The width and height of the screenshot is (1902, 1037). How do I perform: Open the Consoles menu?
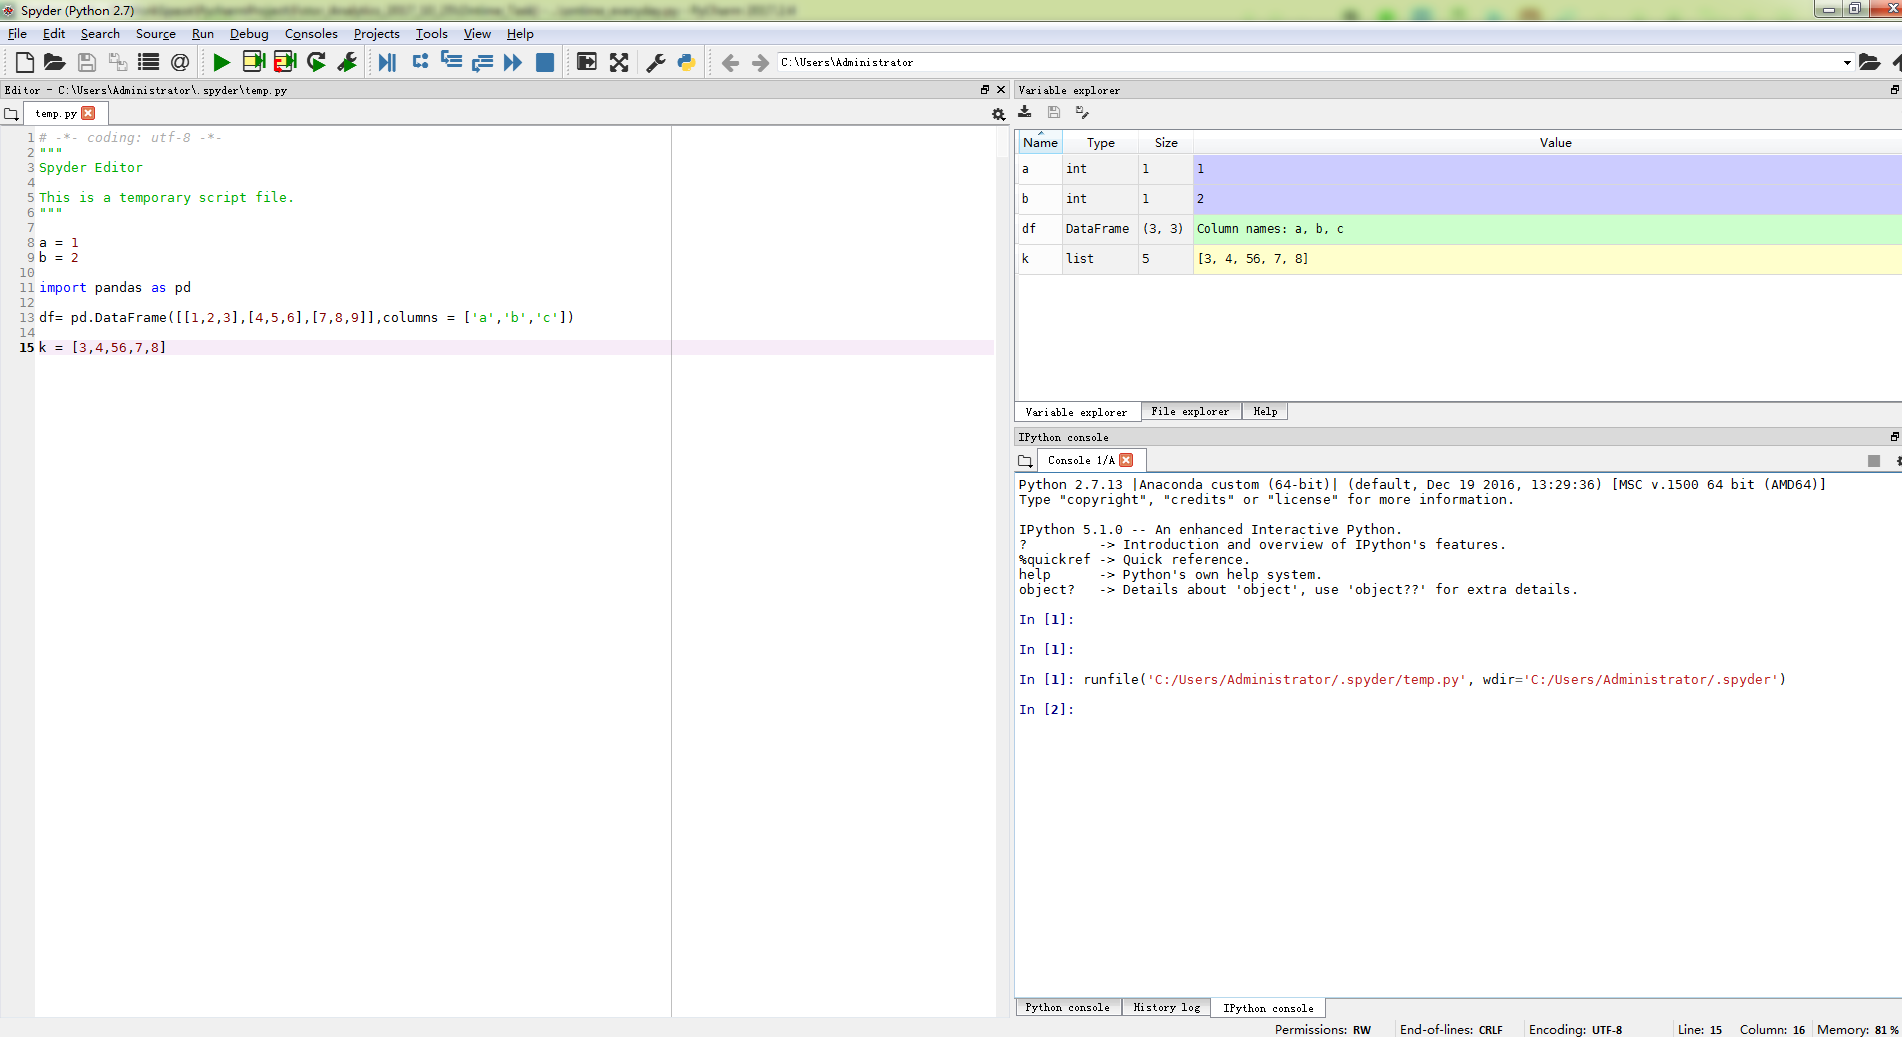[x=311, y=34]
